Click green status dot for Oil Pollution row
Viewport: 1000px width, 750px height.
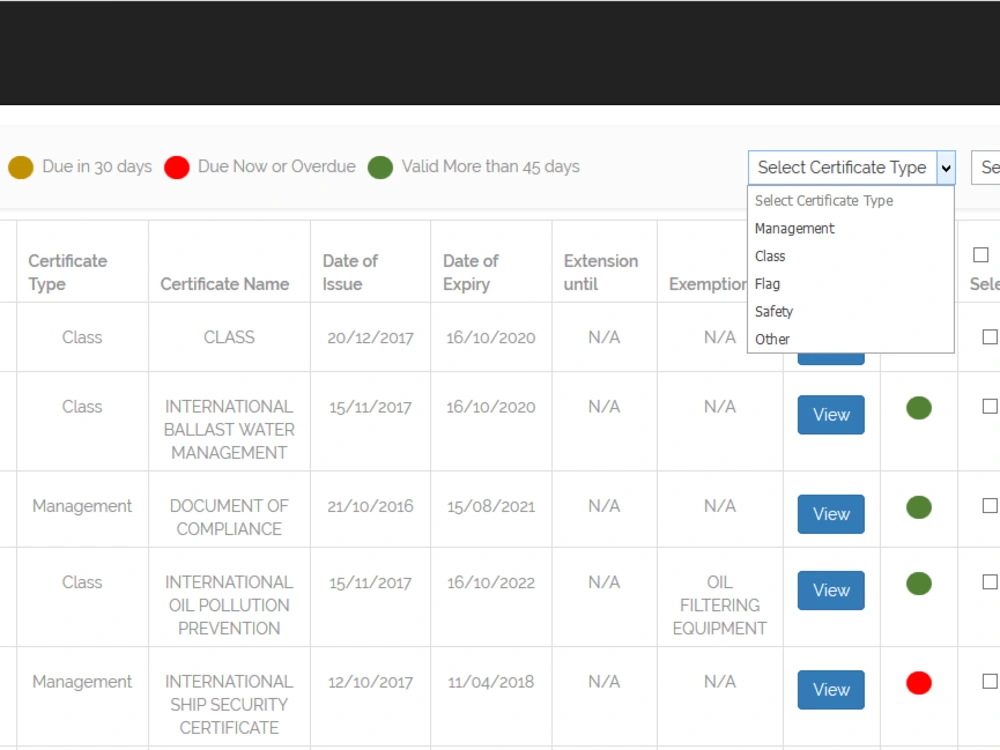[x=919, y=584]
